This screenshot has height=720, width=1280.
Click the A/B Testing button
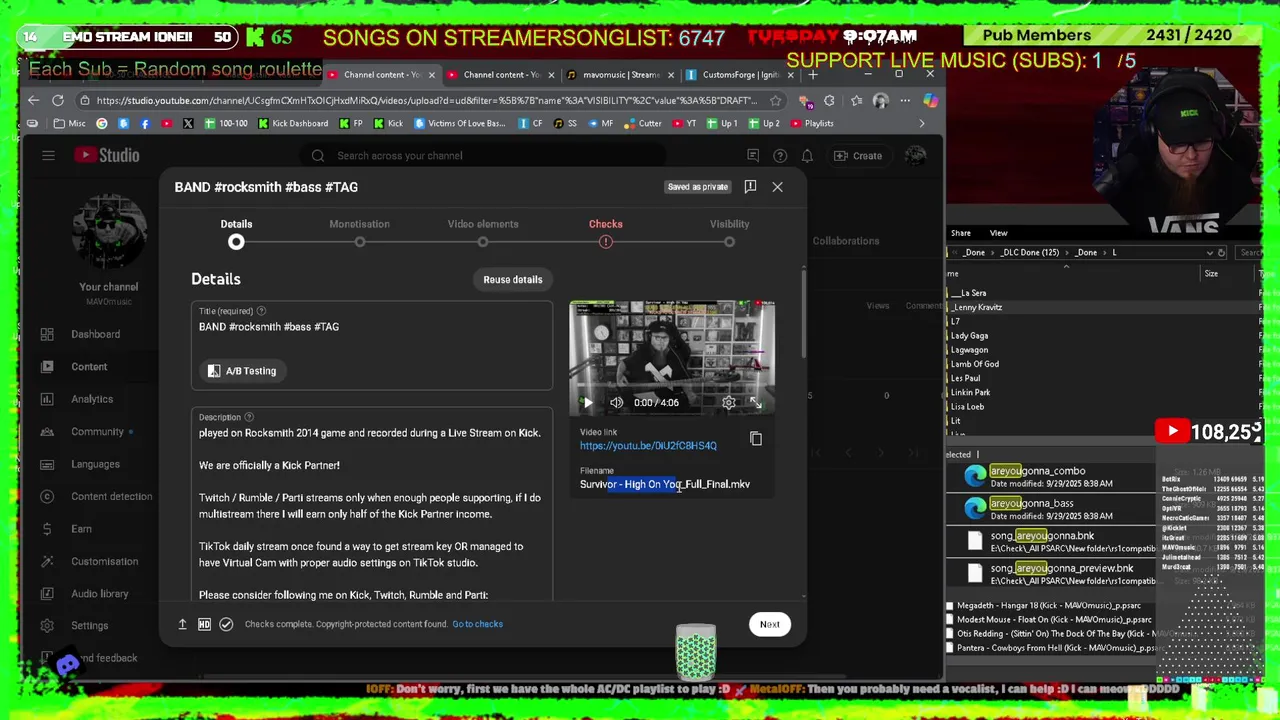point(241,371)
